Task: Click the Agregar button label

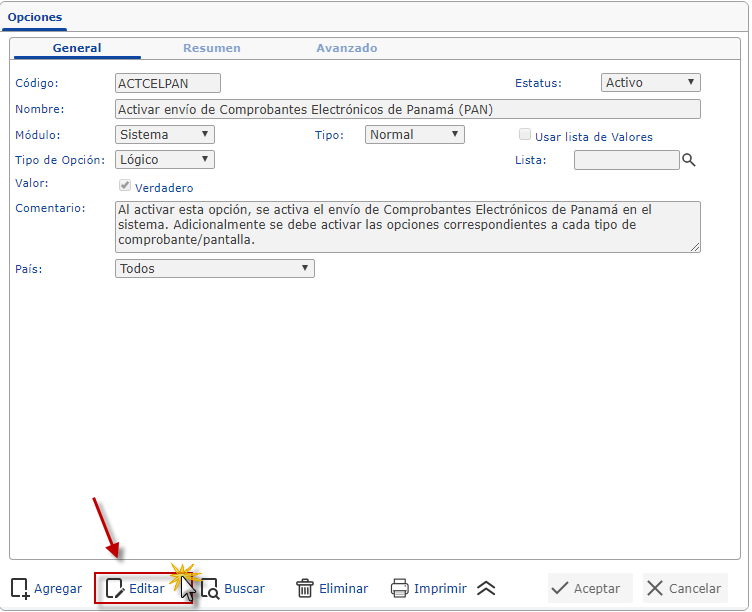Action: [58, 588]
